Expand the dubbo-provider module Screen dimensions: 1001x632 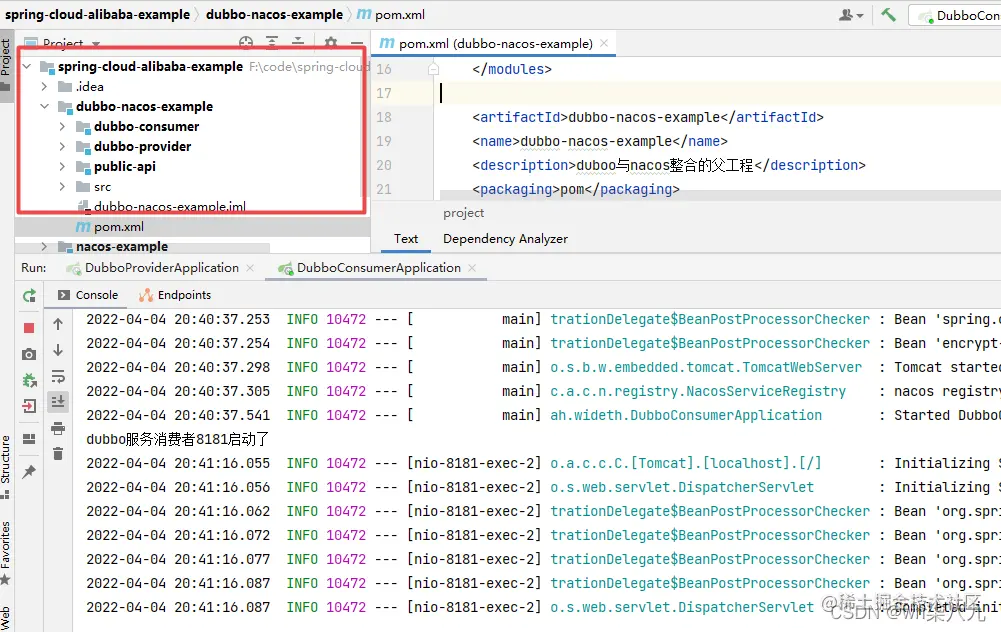click(62, 146)
